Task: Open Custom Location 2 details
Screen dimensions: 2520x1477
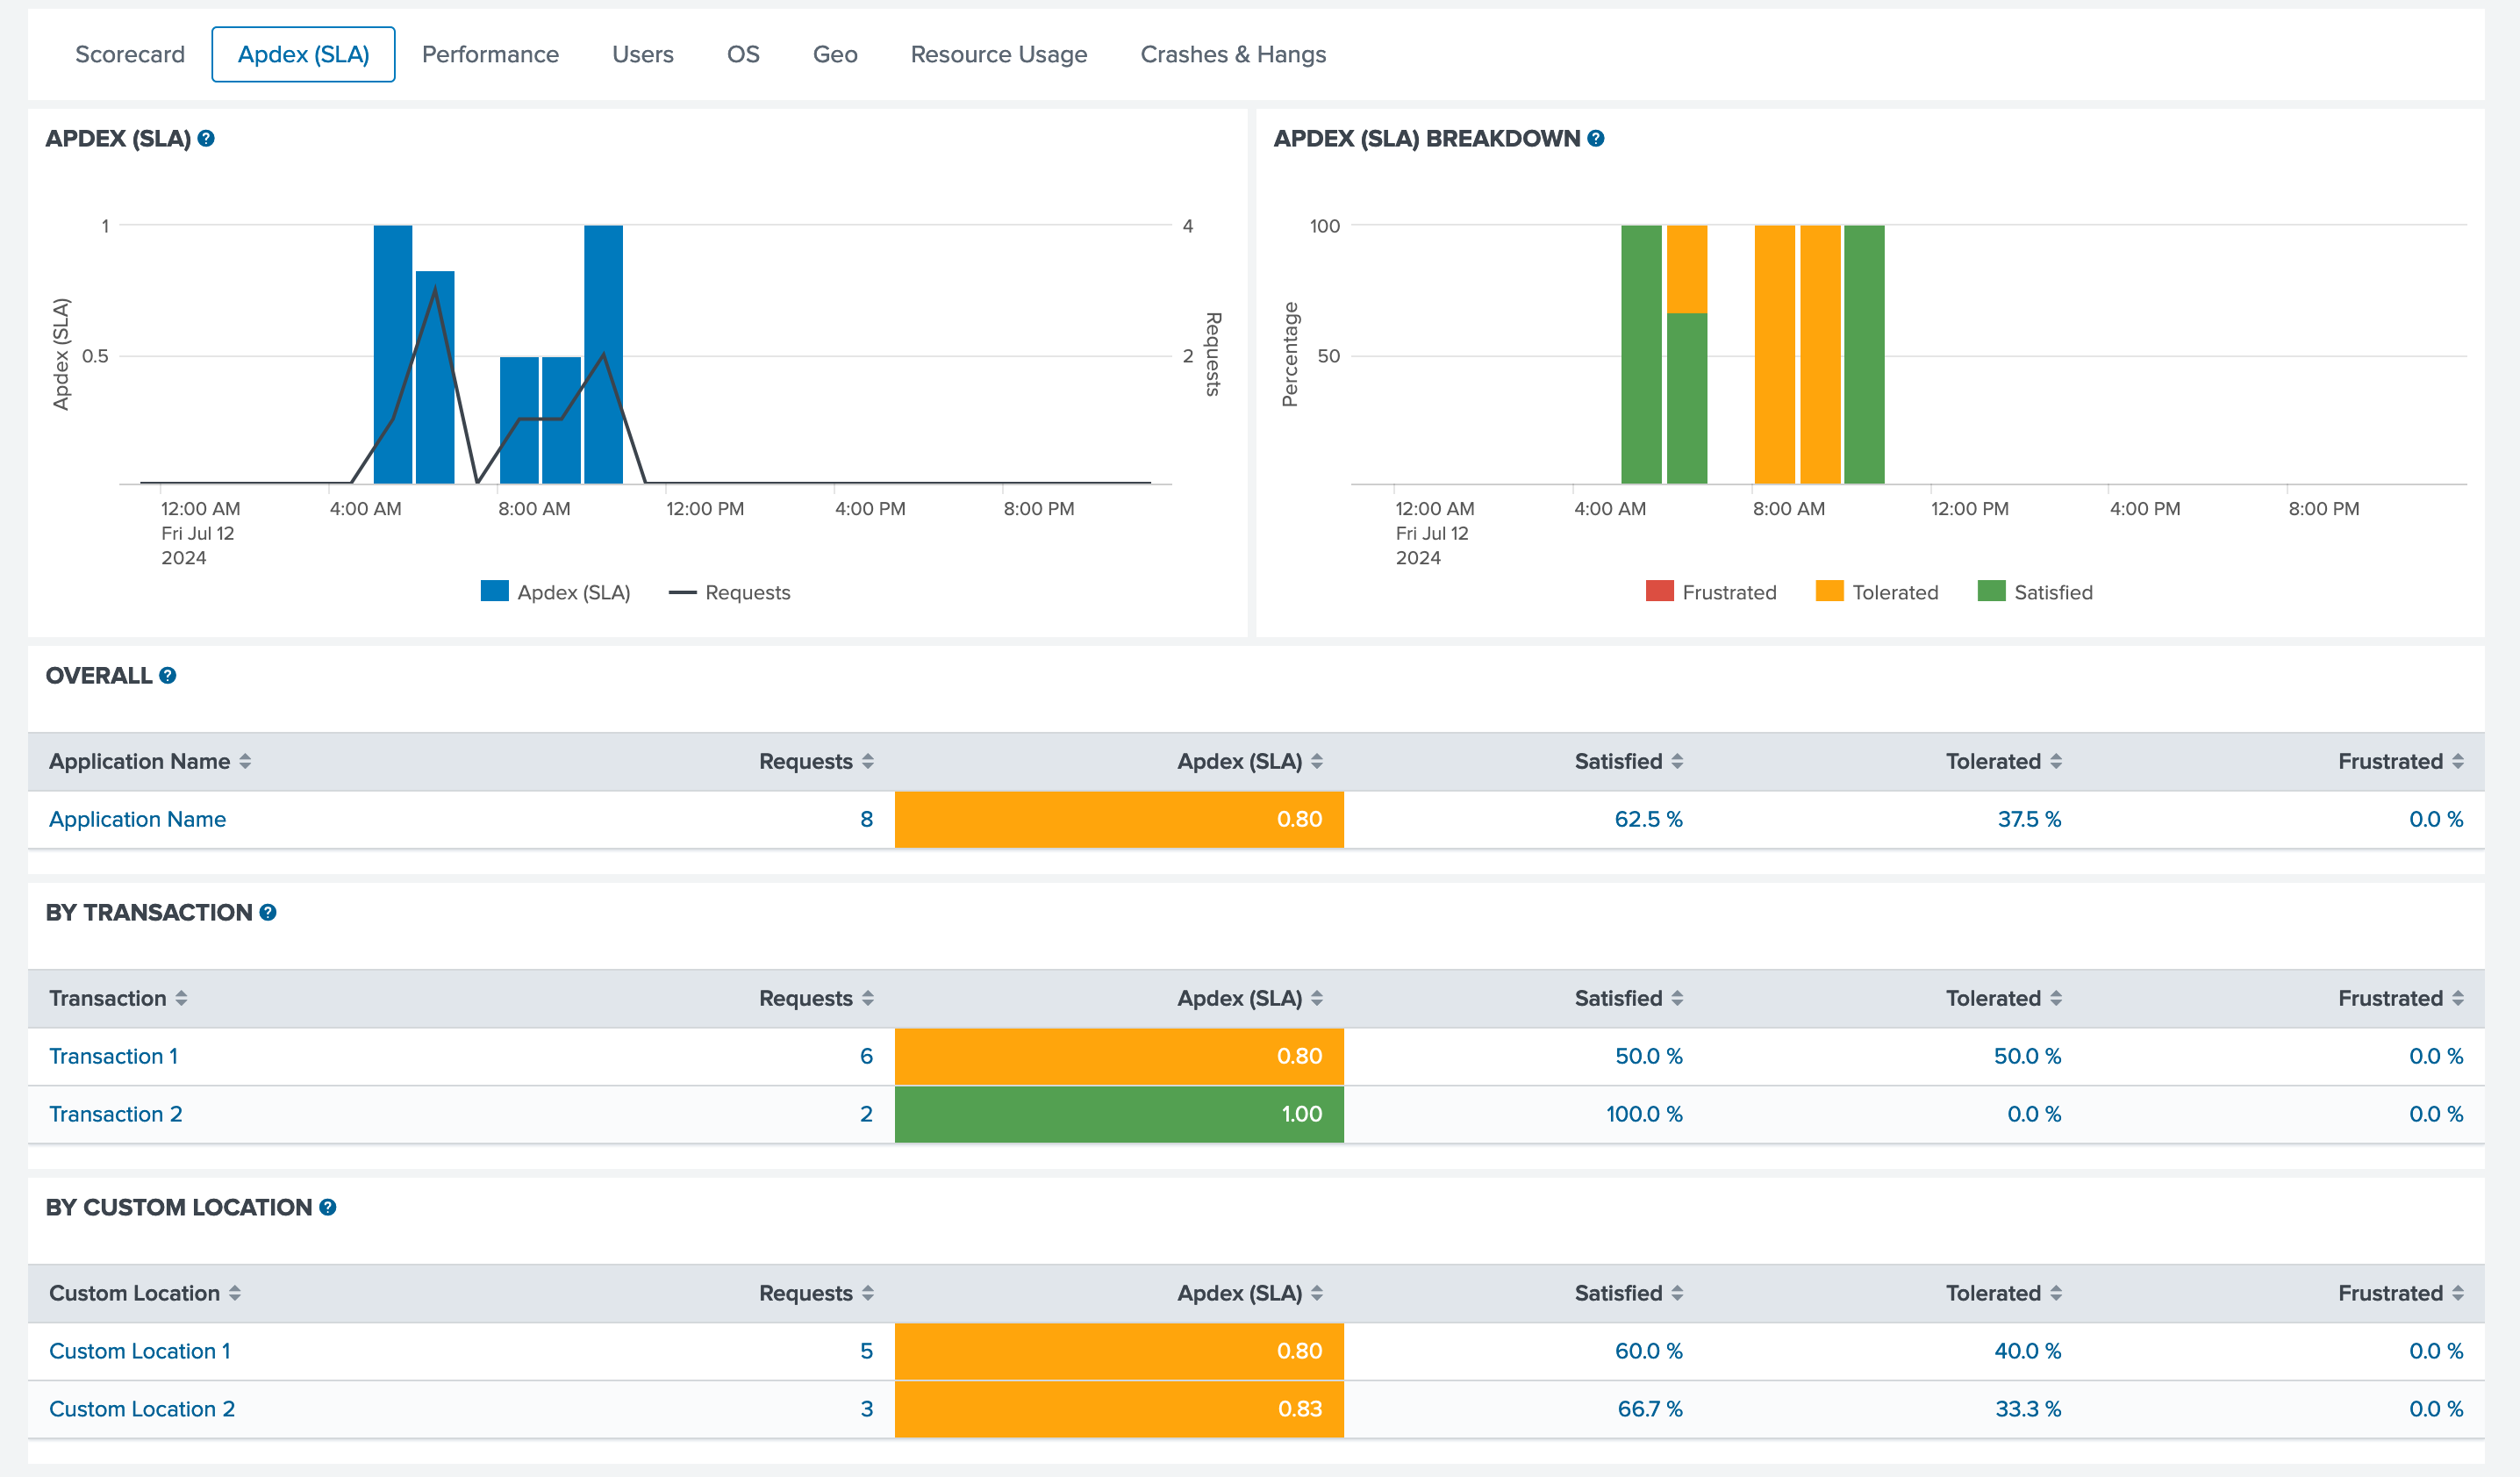Action: (141, 1408)
